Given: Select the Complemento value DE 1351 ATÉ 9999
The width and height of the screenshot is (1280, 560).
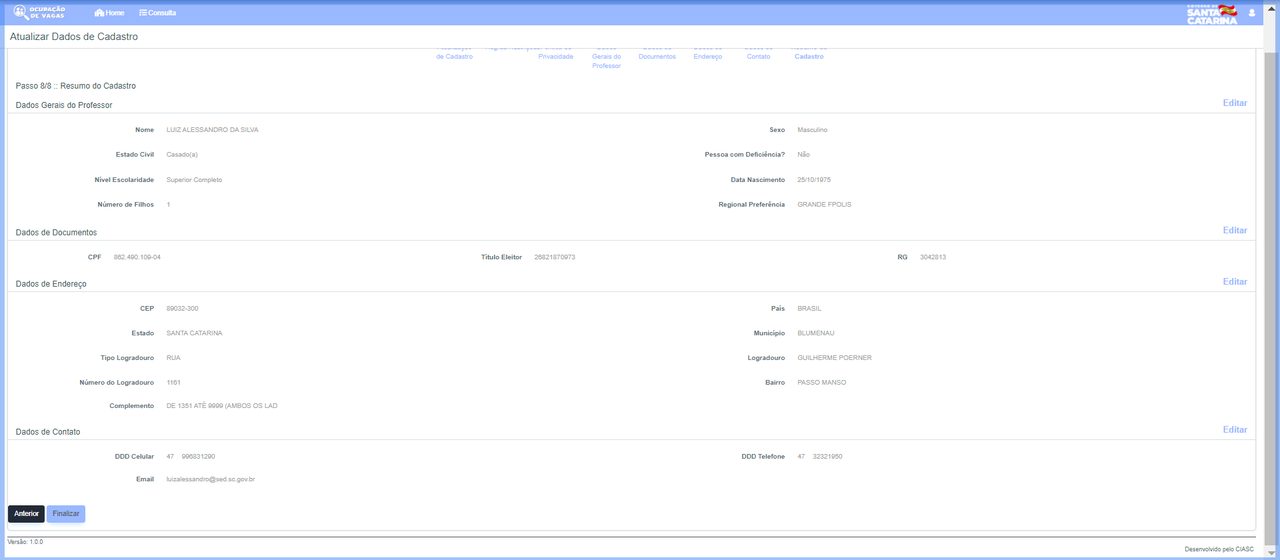Looking at the screenshot, I should pos(222,406).
